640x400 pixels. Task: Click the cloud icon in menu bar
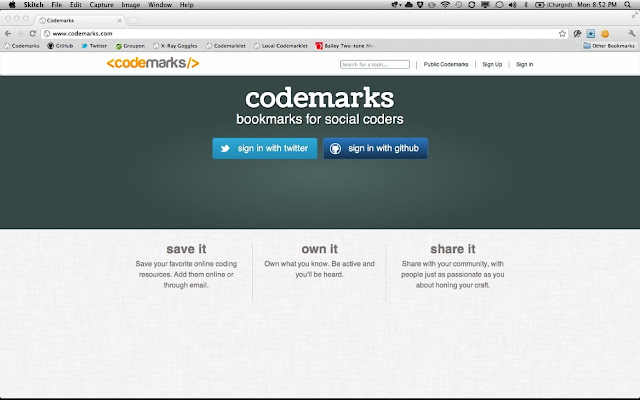tap(409, 5)
